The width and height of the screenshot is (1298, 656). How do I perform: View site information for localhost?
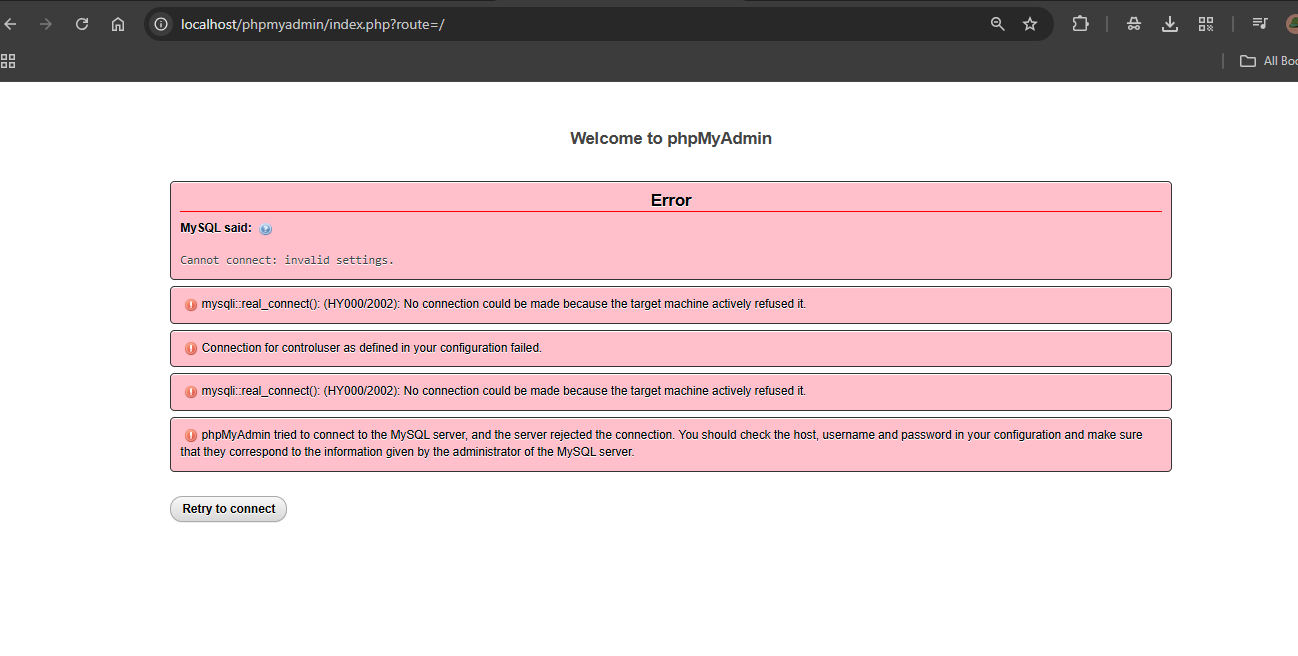coord(161,24)
